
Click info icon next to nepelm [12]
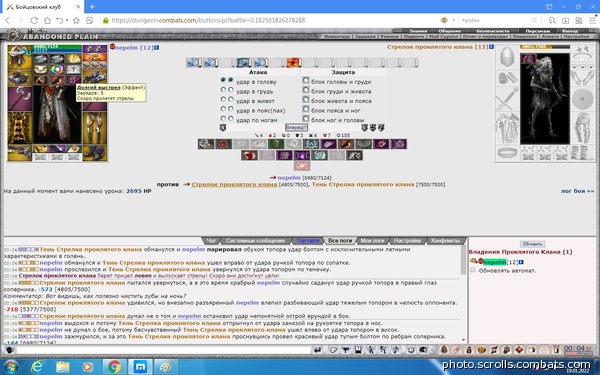[157, 47]
